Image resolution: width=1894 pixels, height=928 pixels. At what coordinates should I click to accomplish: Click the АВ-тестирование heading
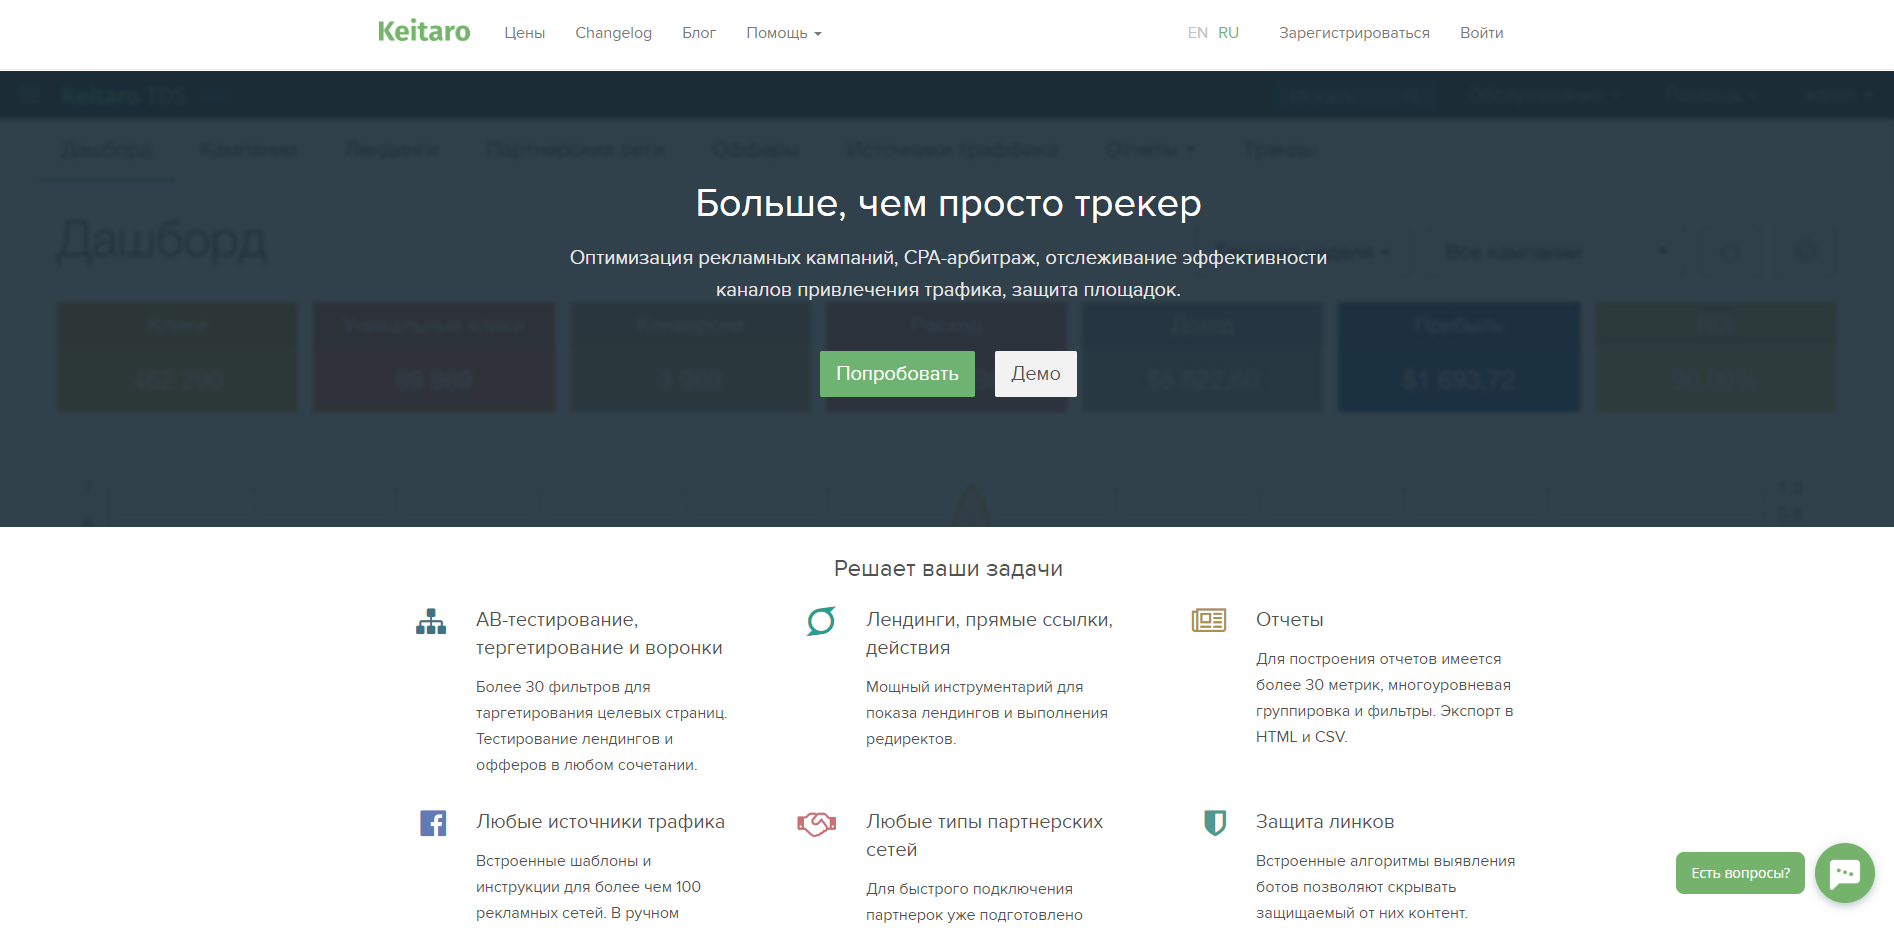coord(599,634)
